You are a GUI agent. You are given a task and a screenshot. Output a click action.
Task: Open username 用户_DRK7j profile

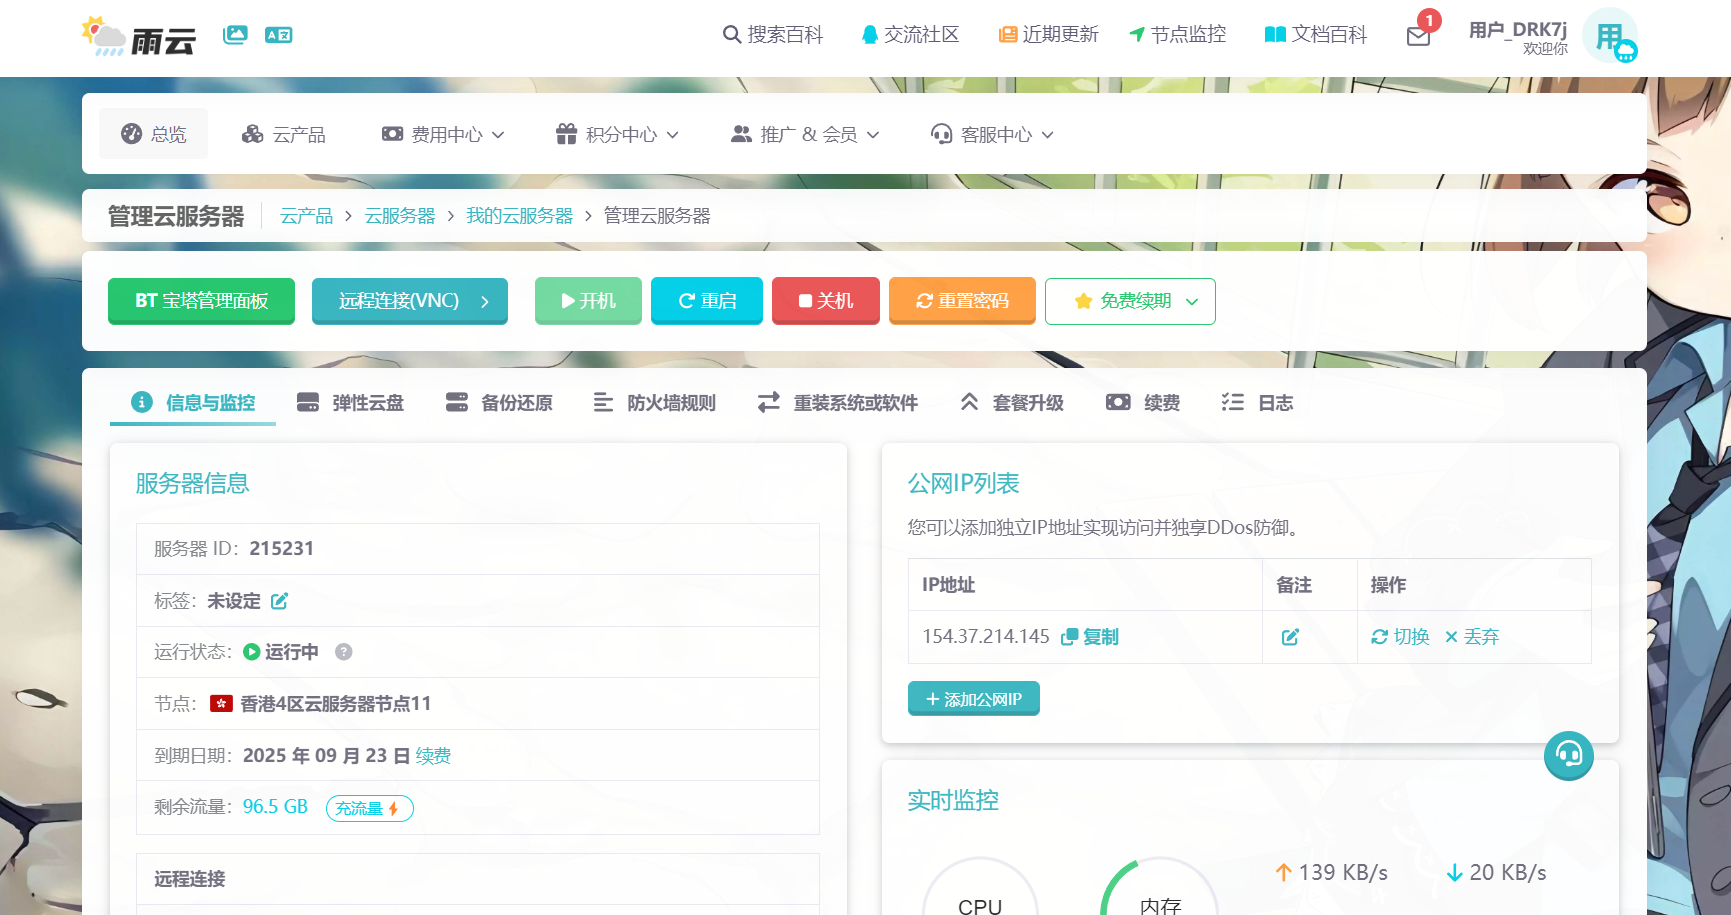click(1517, 30)
